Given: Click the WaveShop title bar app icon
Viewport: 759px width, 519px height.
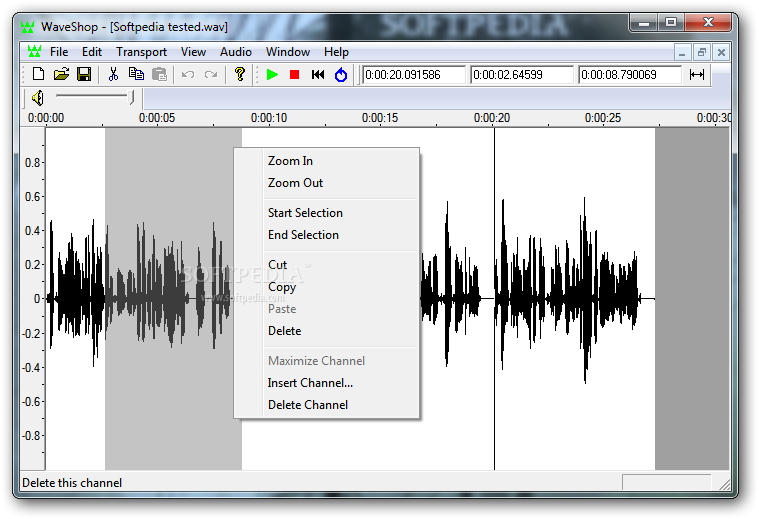Looking at the screenshot, I should 28,27.
